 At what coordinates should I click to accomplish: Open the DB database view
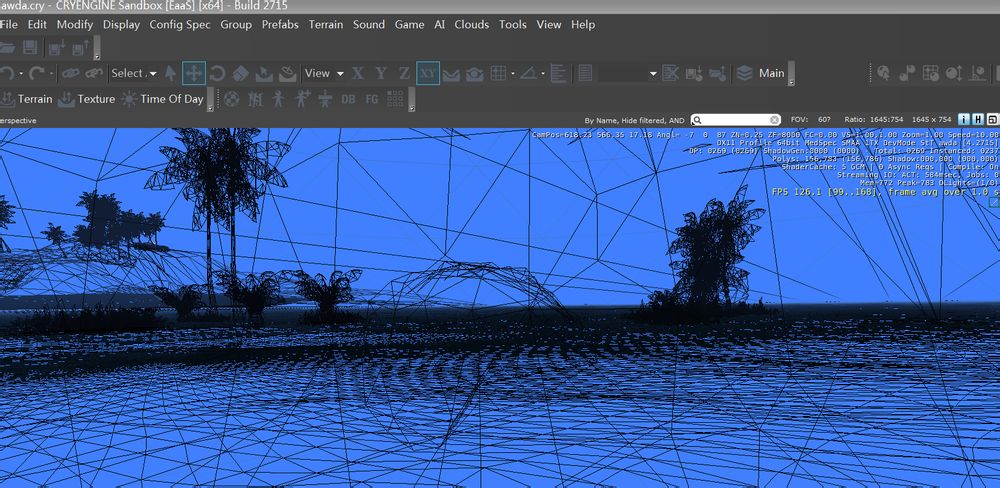348,100
